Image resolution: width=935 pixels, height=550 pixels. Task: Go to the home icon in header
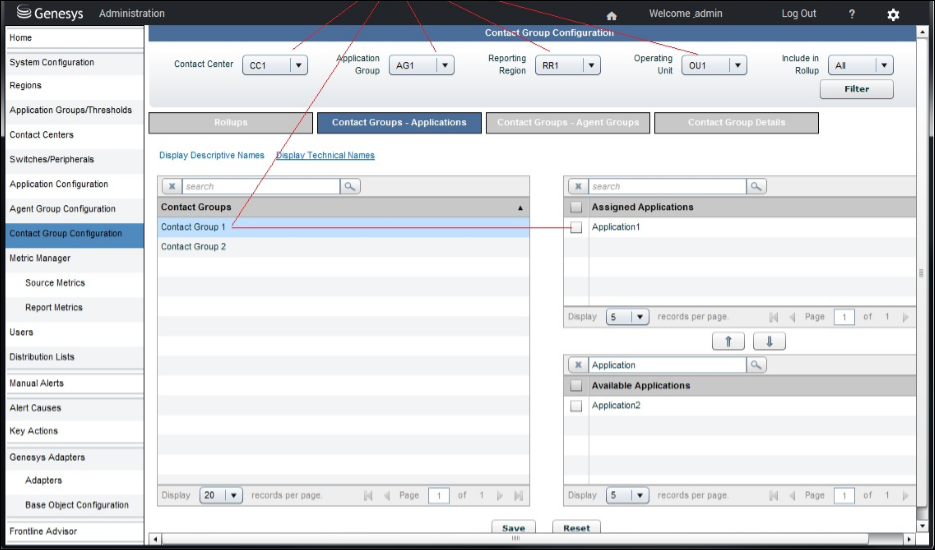(611, 16)
